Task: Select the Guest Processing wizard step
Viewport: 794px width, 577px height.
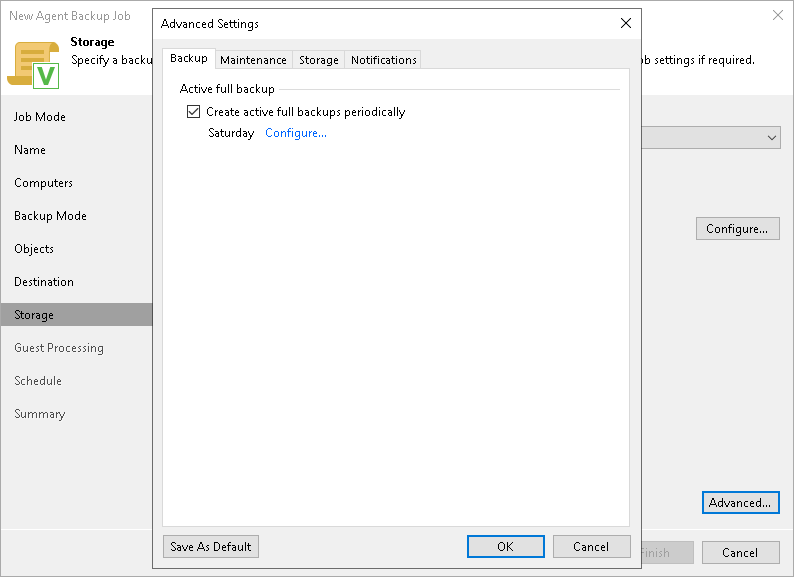Action: [x=59, y=348]
